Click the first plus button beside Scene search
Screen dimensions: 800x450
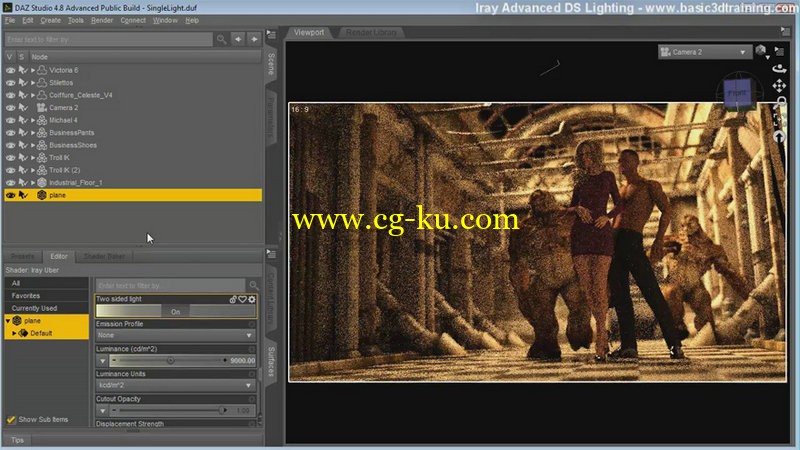pyautogui.click(x=238, y=39)
